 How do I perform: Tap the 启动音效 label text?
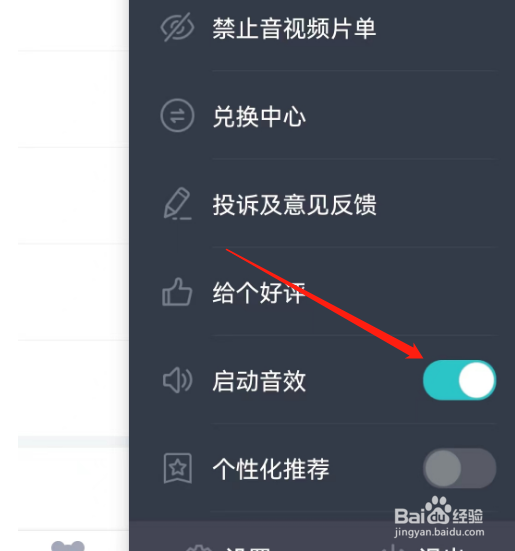[x=259, y=381]
